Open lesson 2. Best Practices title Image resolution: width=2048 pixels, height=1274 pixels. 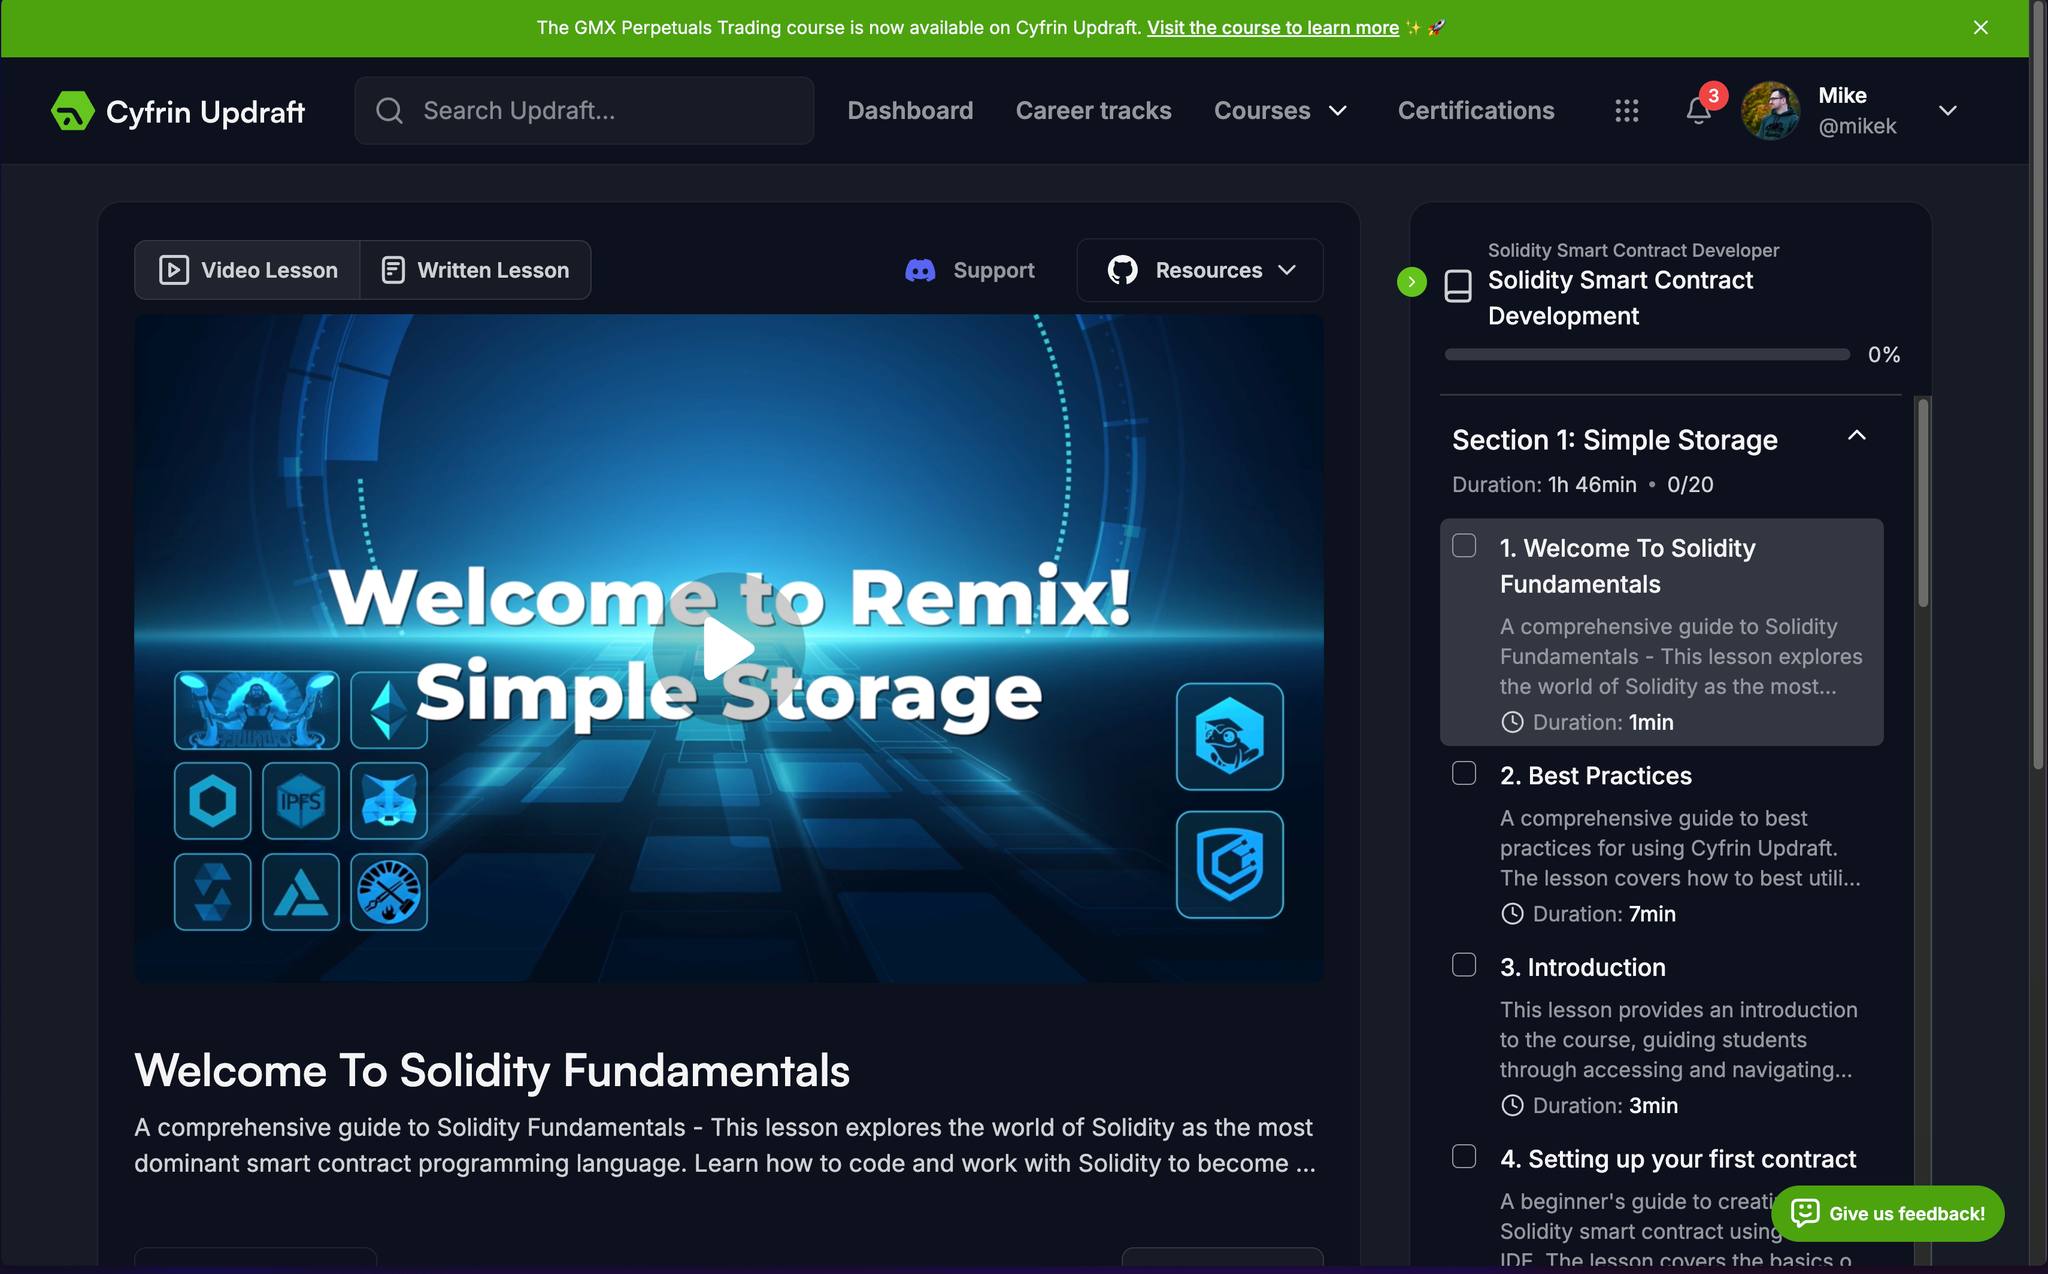coord(1596,776)
